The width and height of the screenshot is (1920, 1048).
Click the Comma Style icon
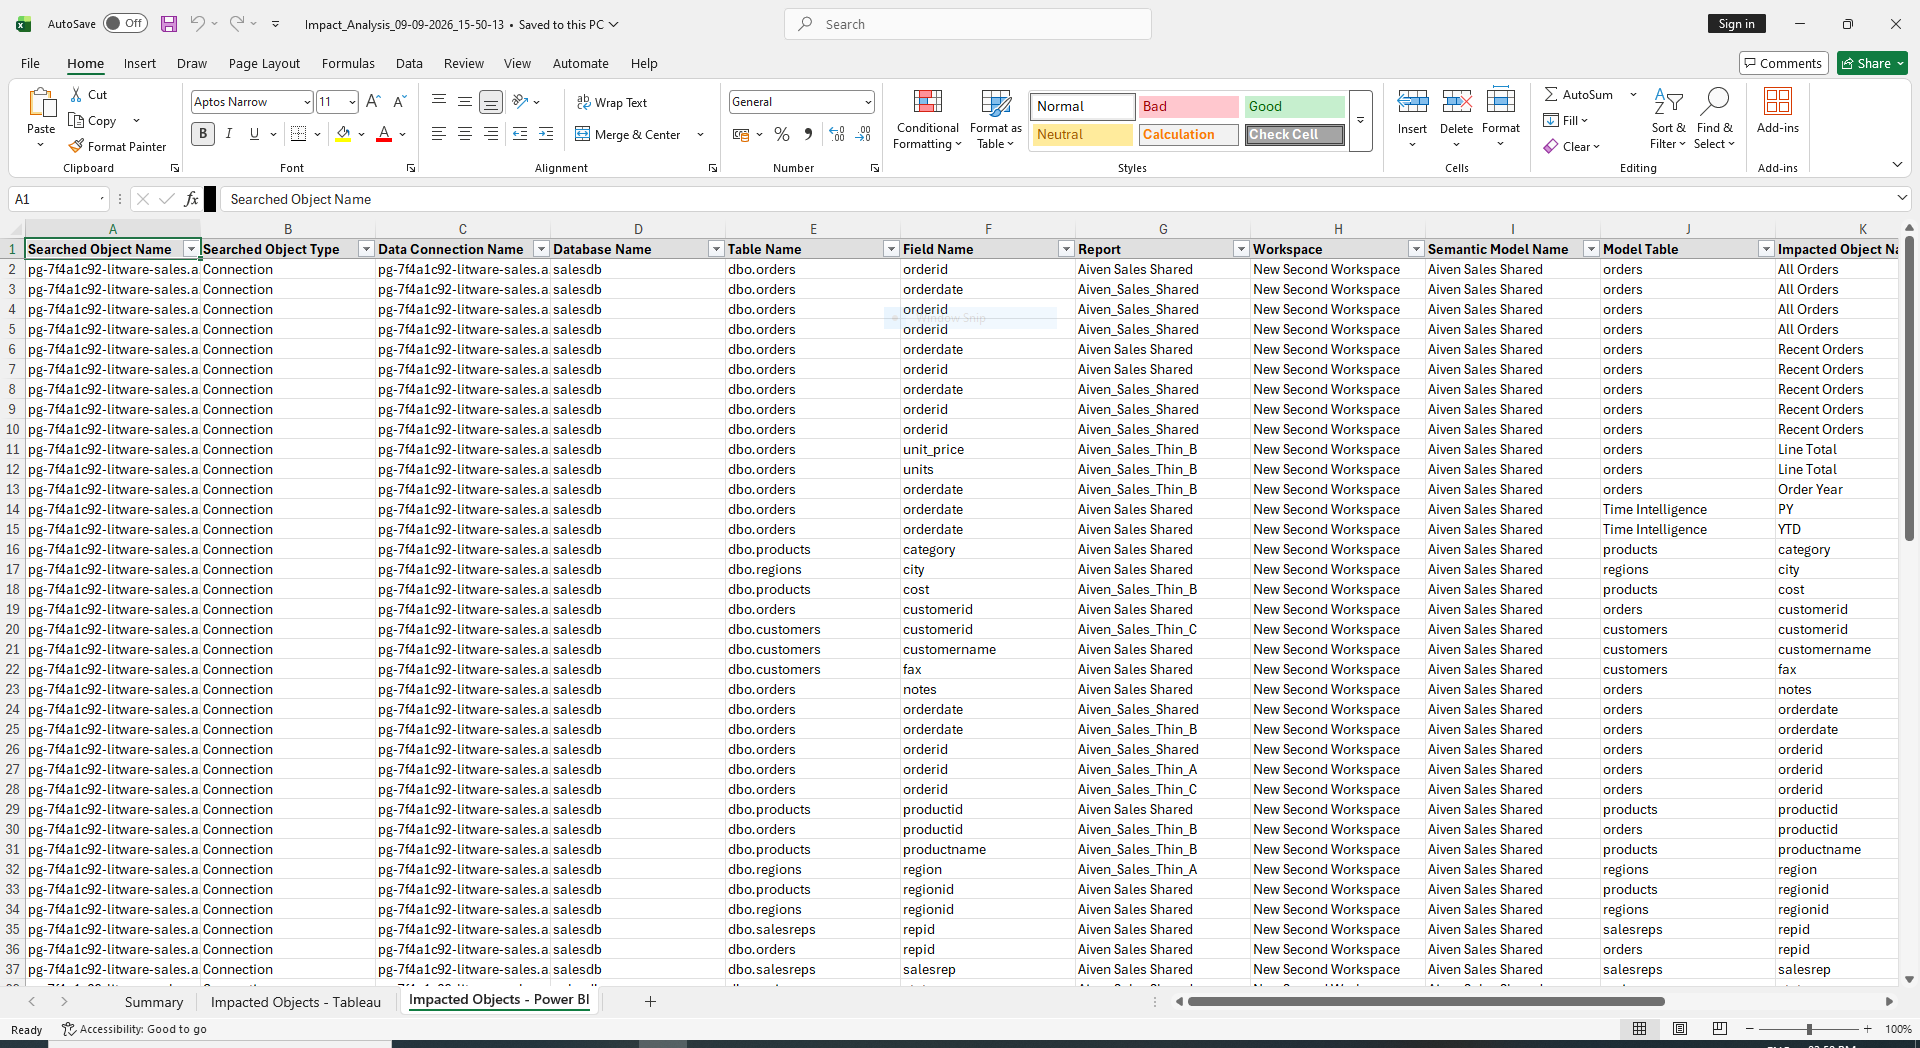click(x=808, y=134)
